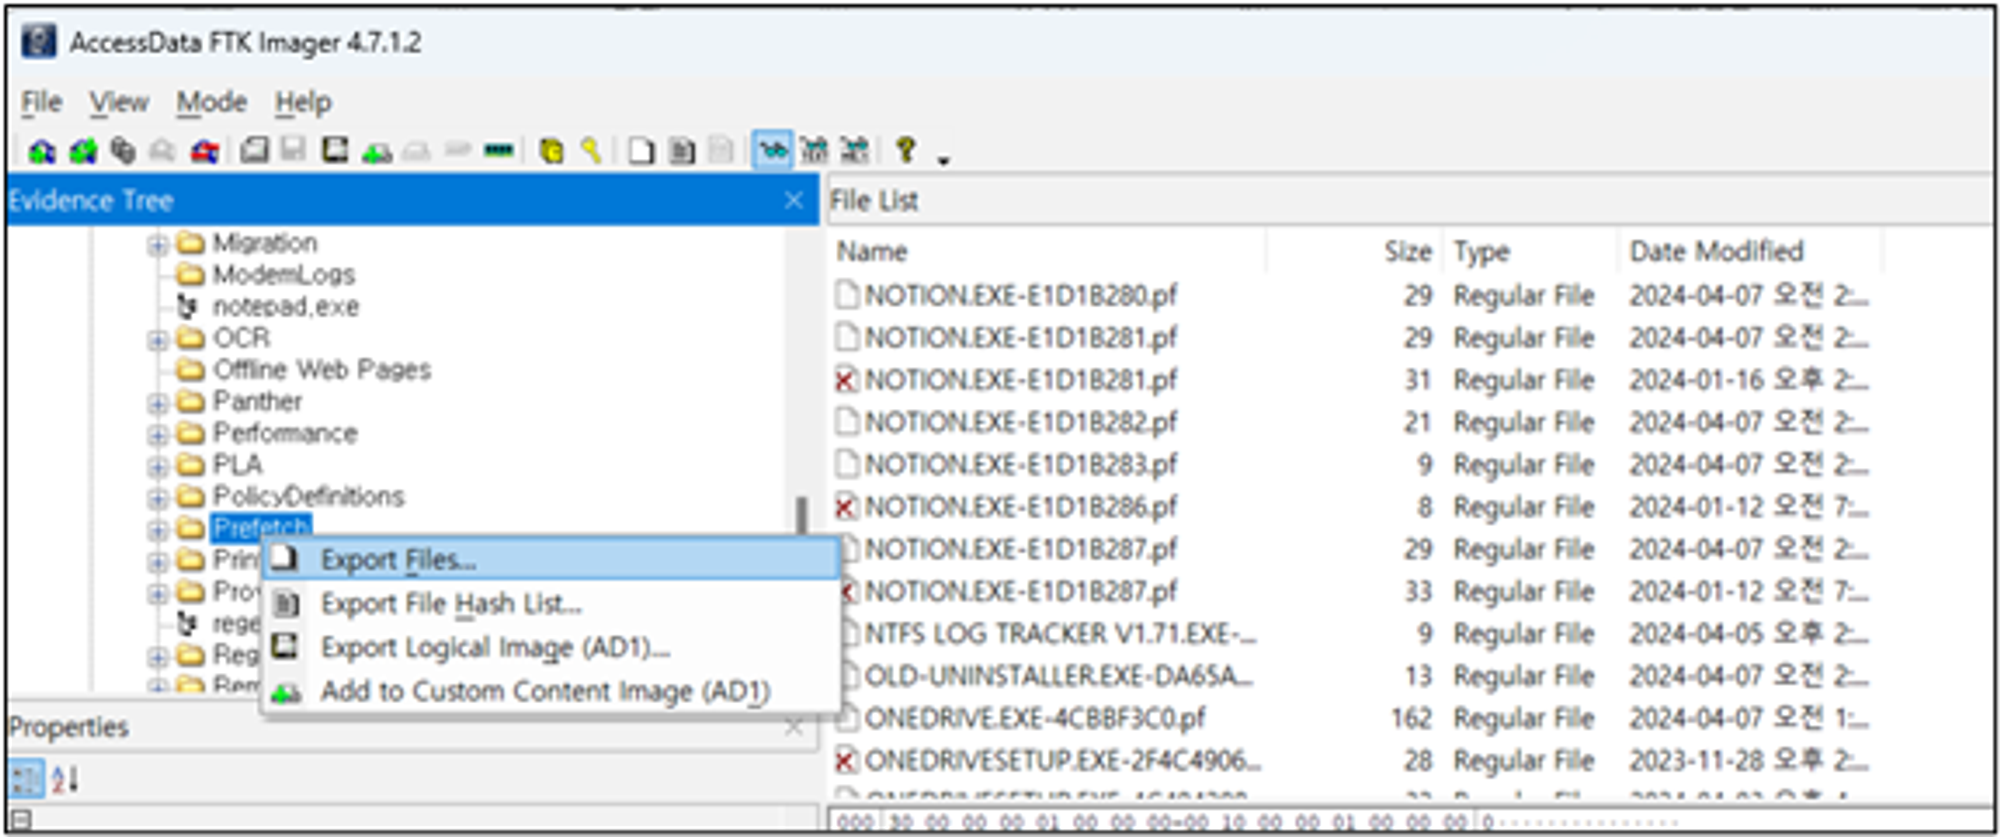The image size is (2000, 837).
Task: Choose Add to Custom Content Image (AD1)
Action: [x=551, y=692]
